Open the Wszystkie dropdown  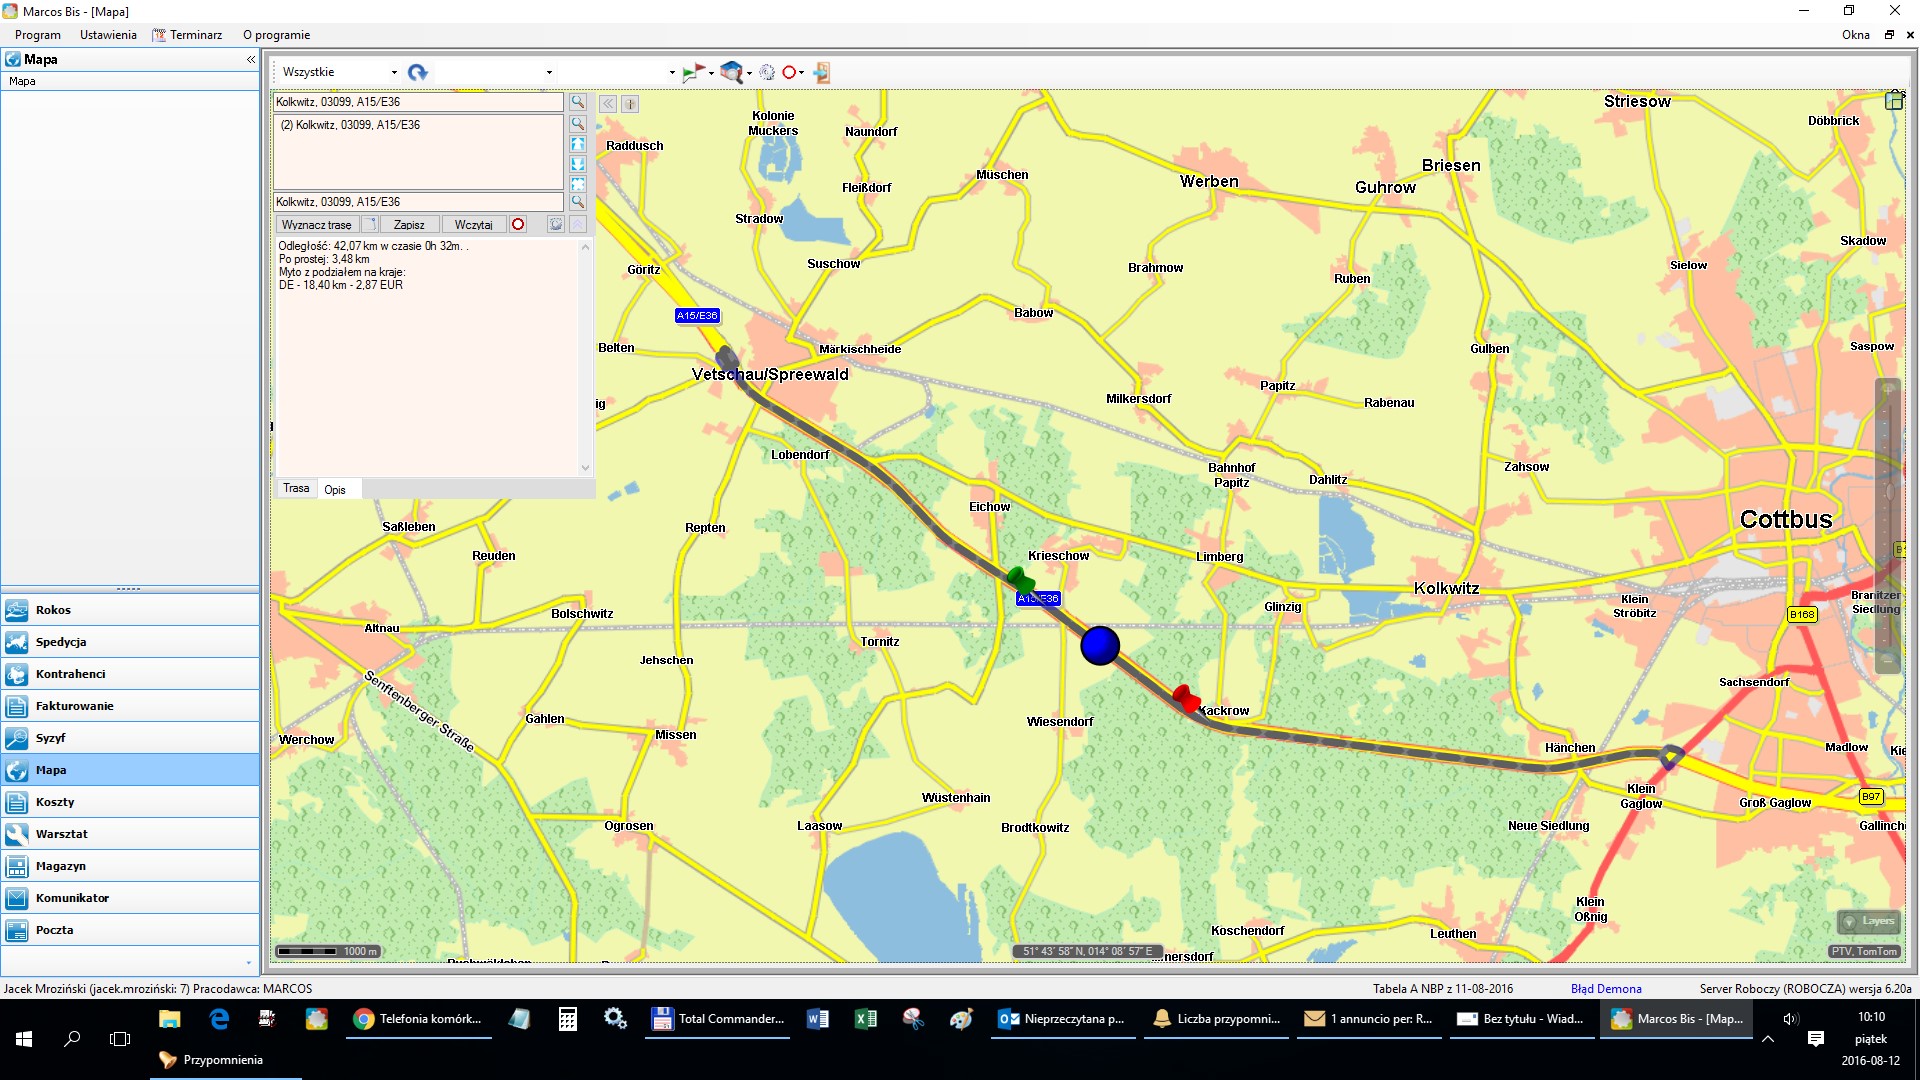(x=393, y=72)
